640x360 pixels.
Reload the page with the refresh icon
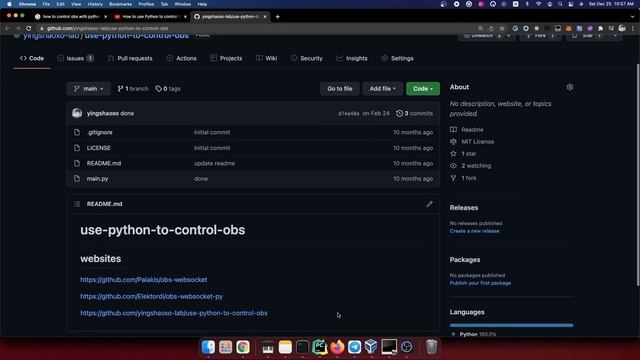(29, 28)
